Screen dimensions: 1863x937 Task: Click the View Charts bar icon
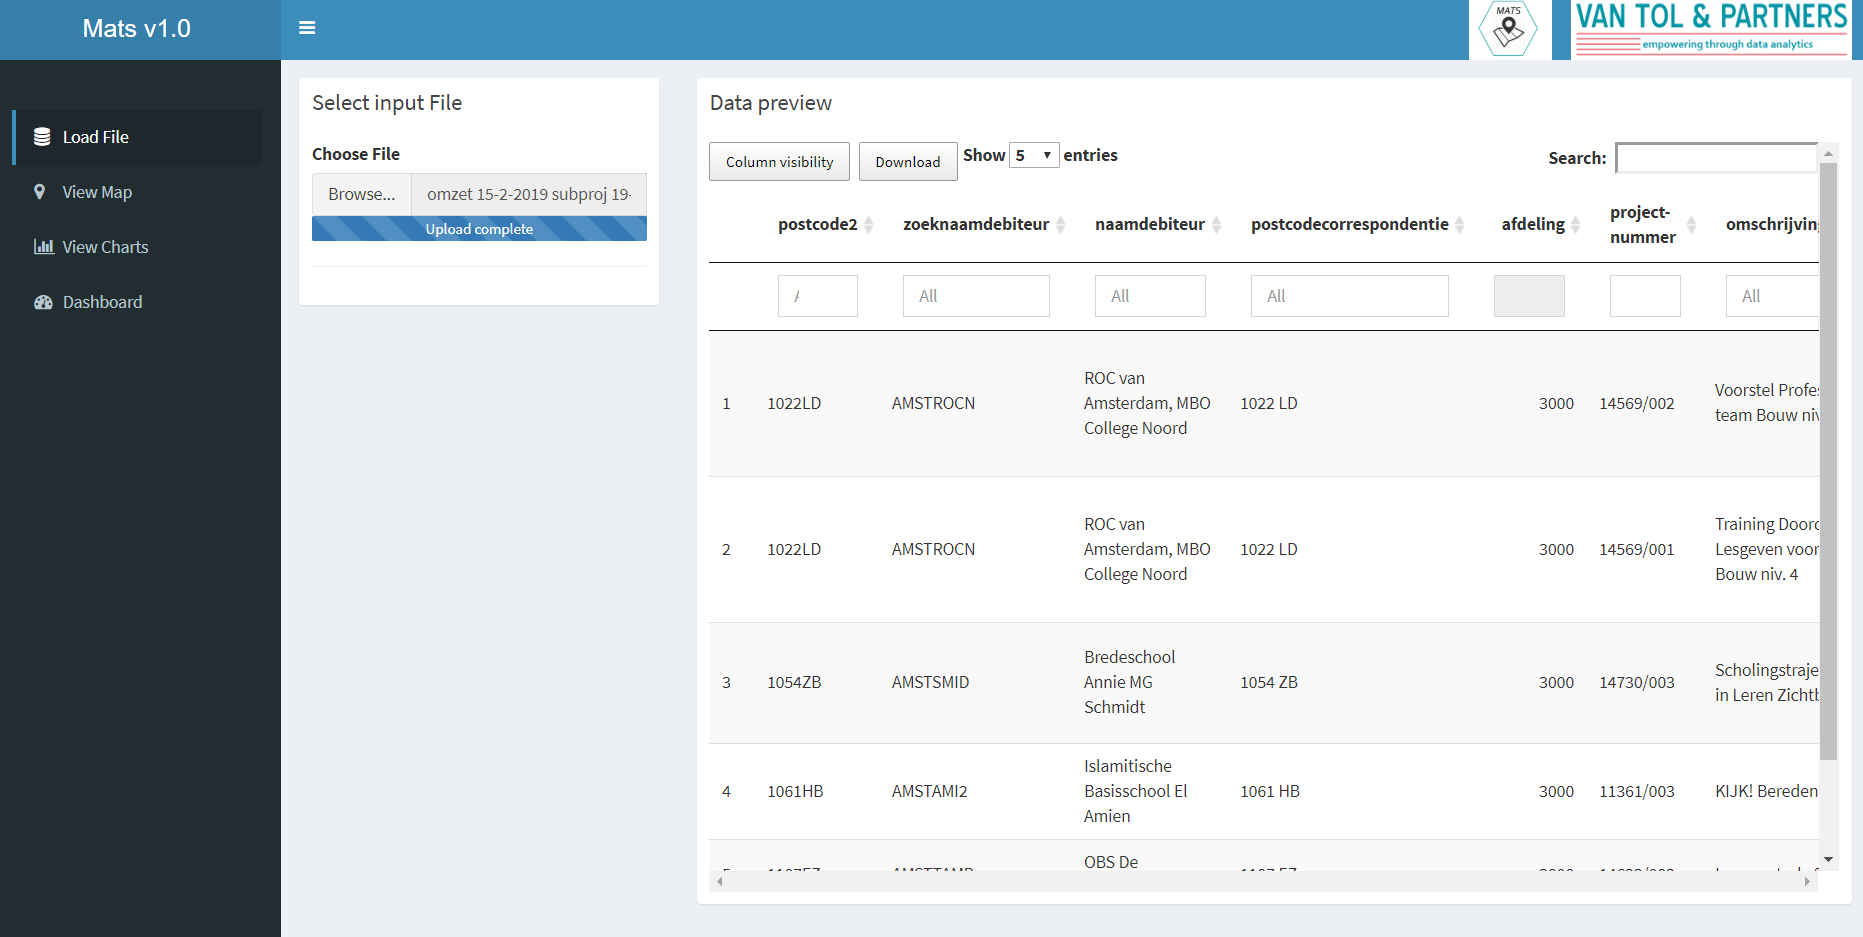click(x=43, y=247)
